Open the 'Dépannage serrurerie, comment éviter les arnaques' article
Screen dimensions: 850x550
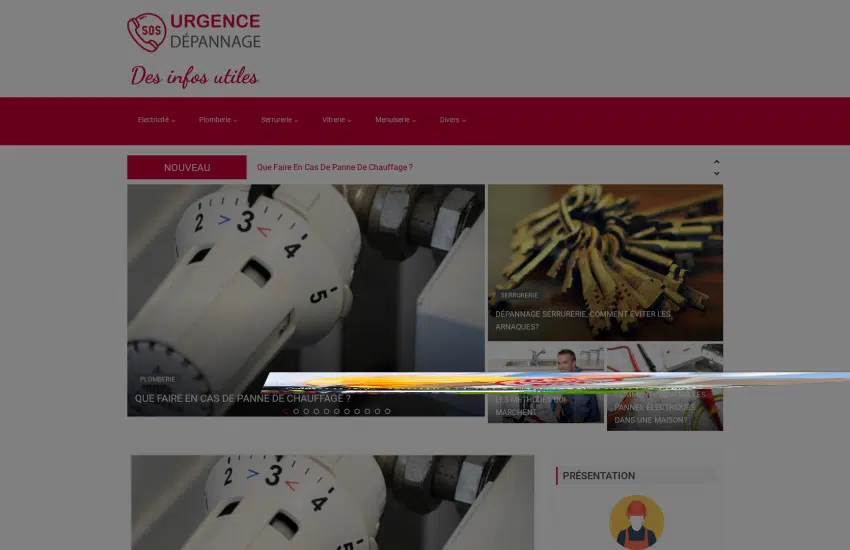pyautogui.click(x=583, y=320)
